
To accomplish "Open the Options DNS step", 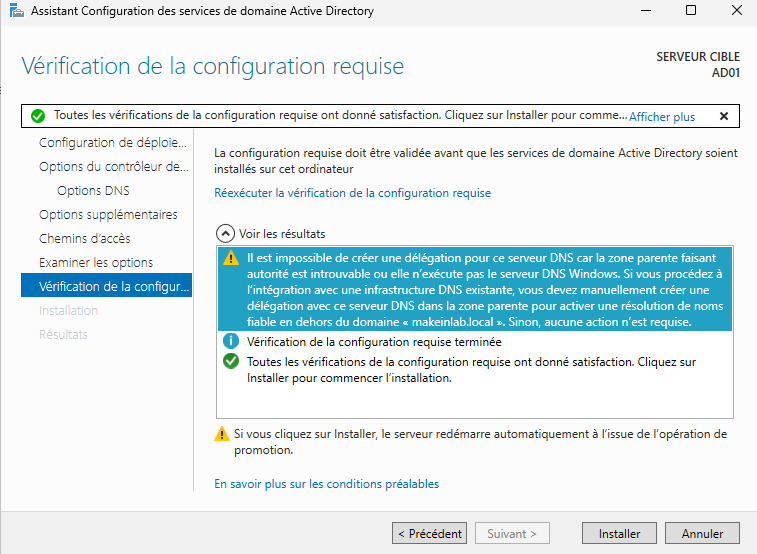I will coord(93,191).
